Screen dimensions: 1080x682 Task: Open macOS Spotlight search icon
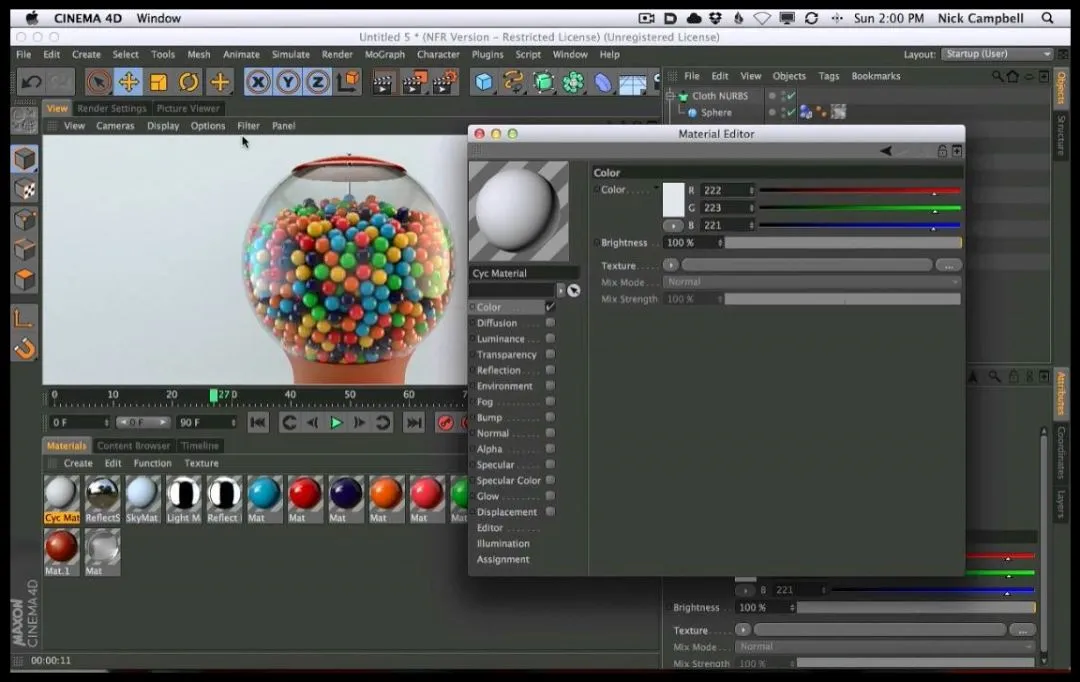pyautogui.click(x=1047, y=19)
